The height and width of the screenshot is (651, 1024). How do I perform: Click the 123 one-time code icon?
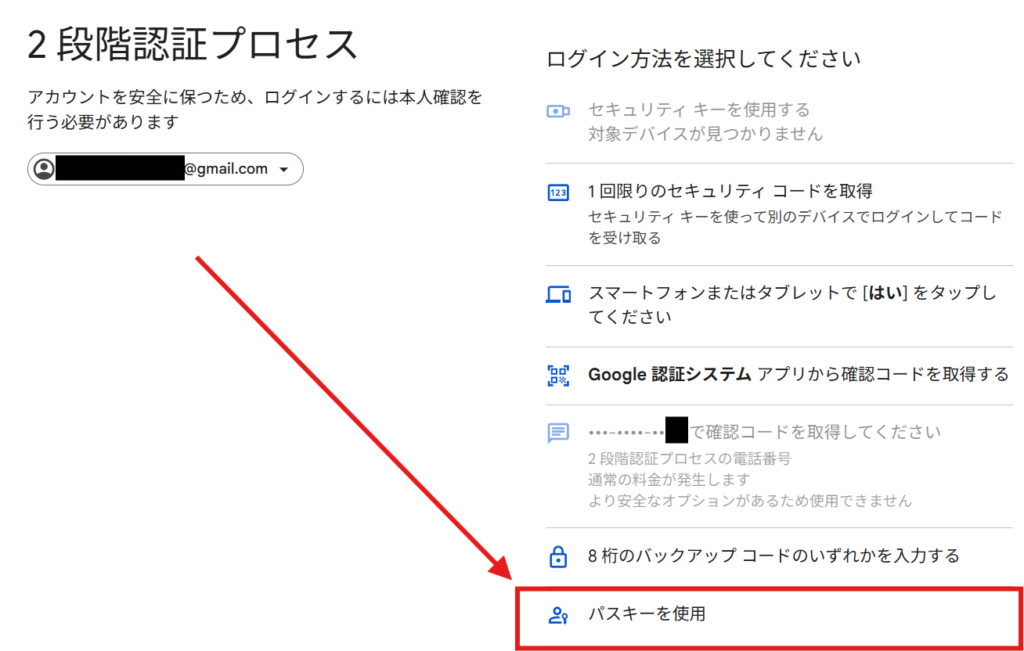(x=558, y=193)
